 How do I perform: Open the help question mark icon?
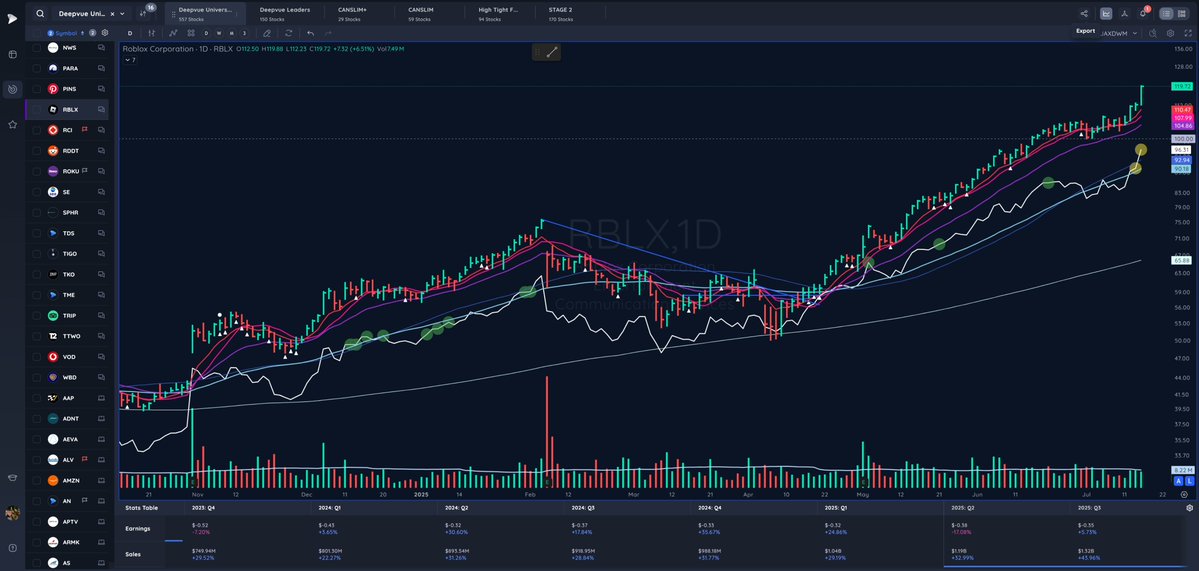[x=12, y=548]
